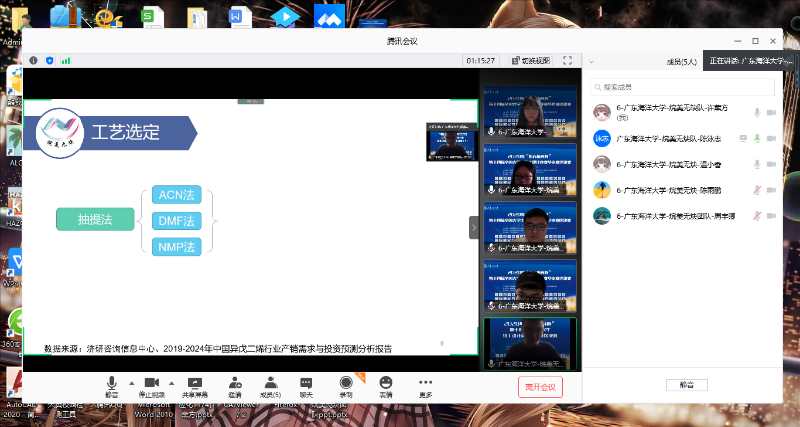
Task: Open the share screen option
Action: coord(196,386)
